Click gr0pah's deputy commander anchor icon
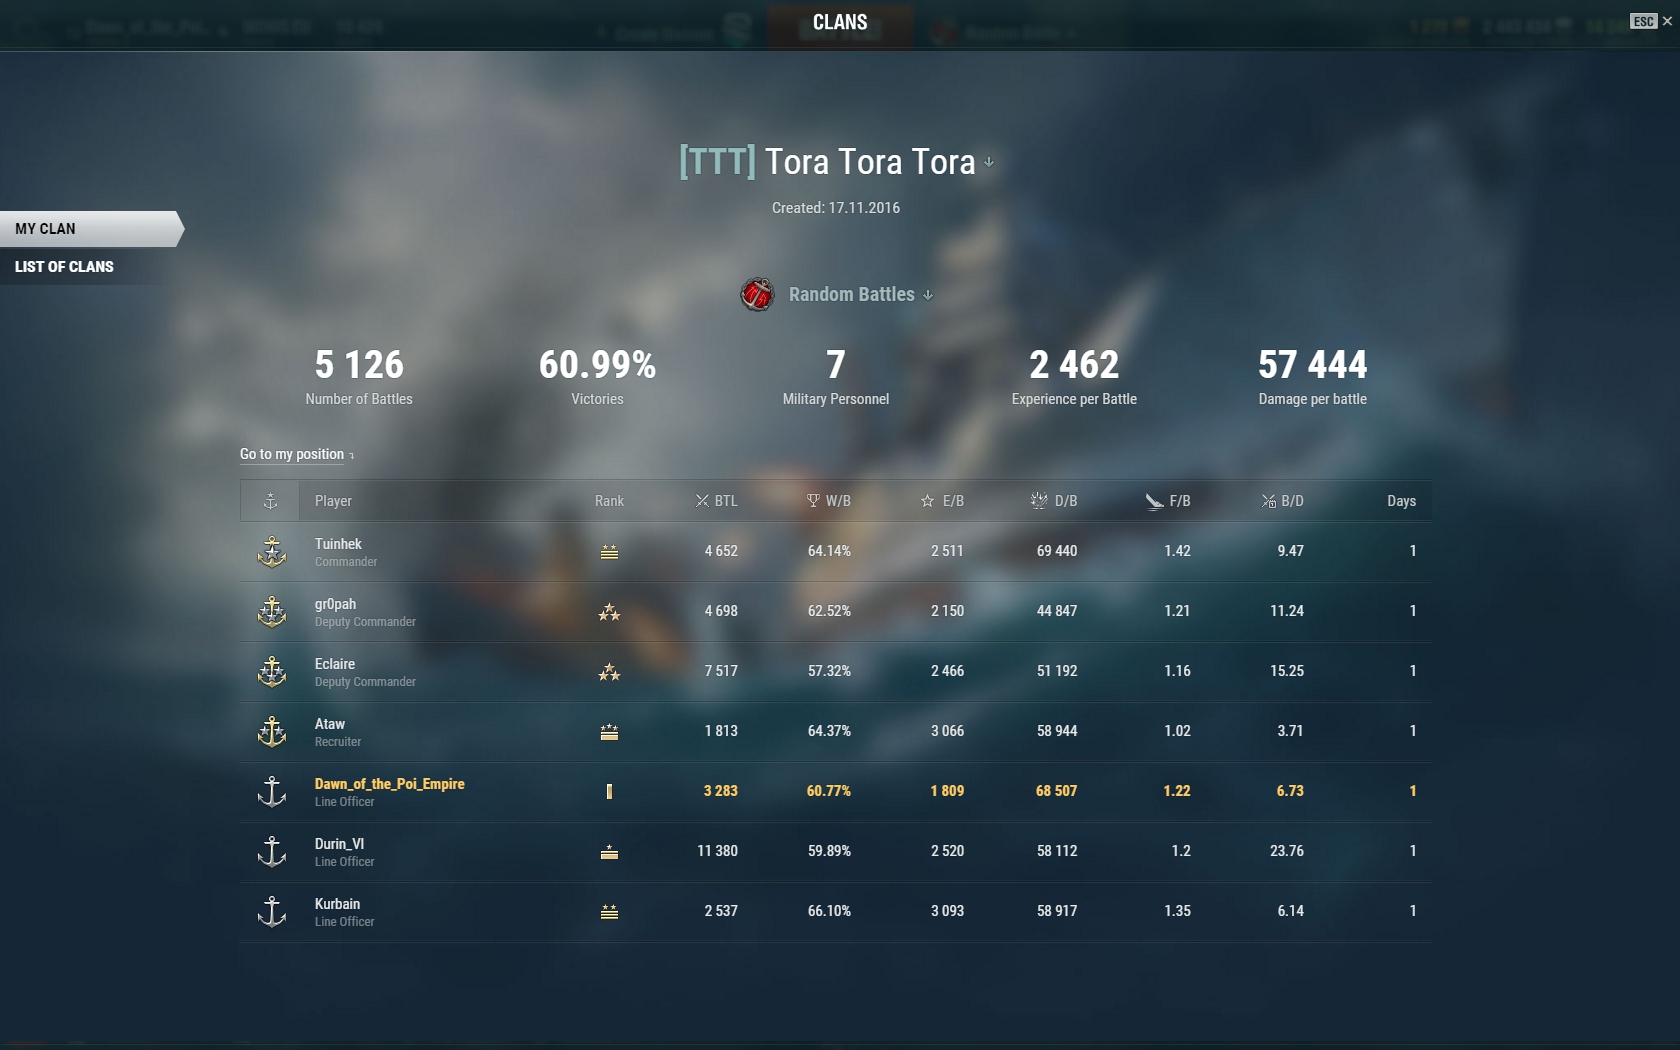Viewport: 1680px width, 1050px height. [272, 612]
